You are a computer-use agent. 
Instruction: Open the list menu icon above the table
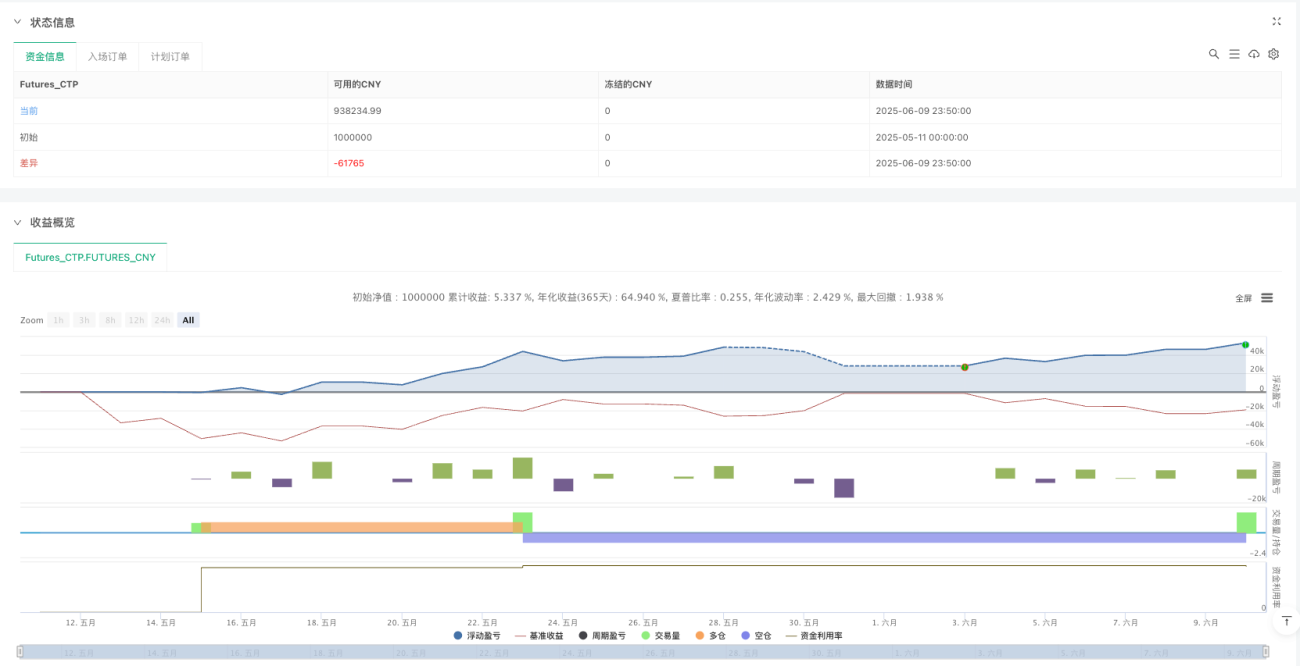click(x=1234, y=54)
